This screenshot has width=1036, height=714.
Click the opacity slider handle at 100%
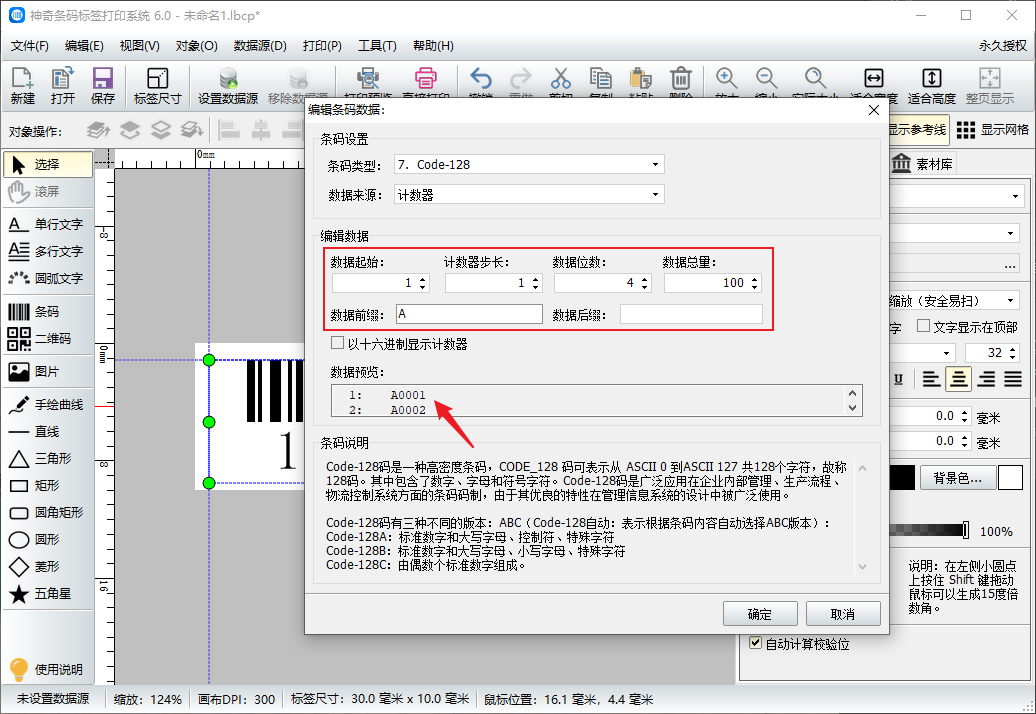[x=966, y=530]
